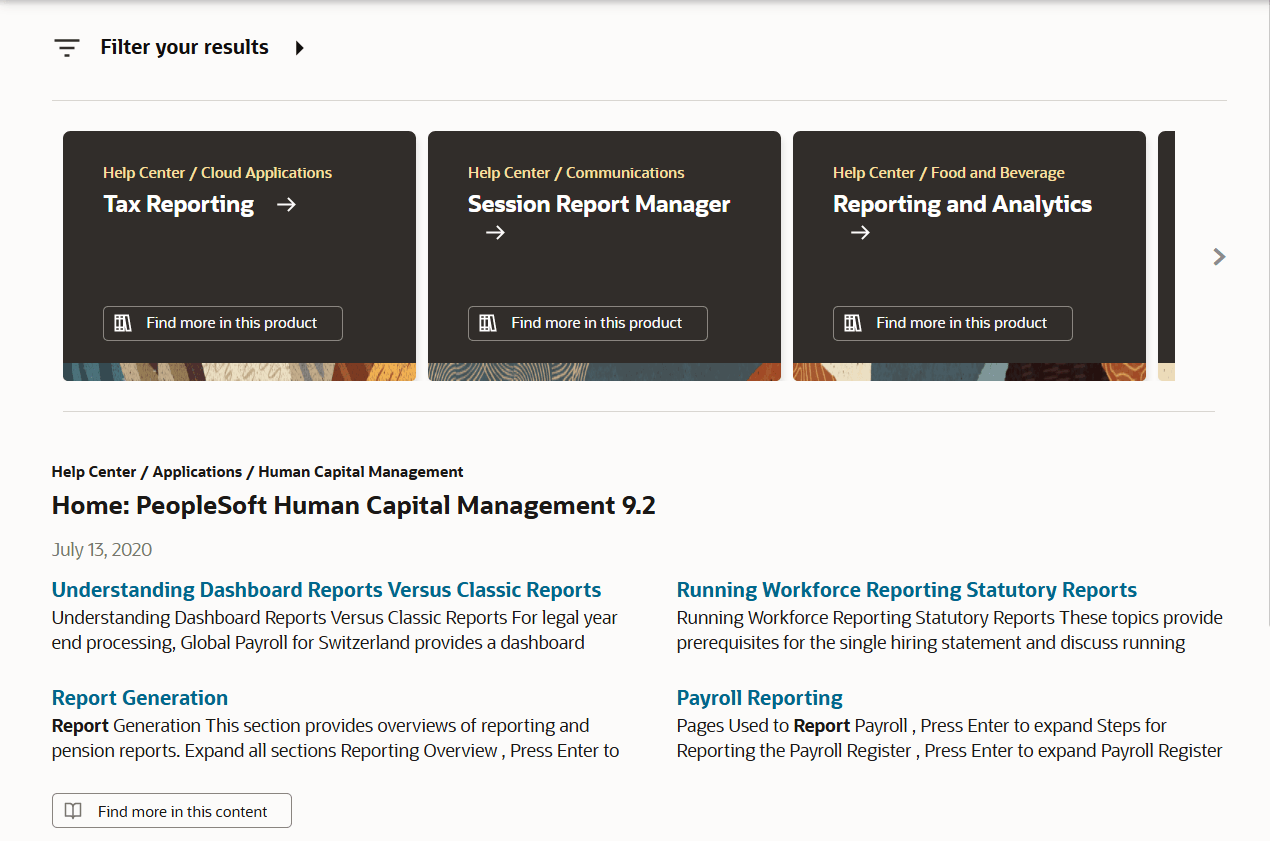Click the filter funnel icon
The height and width of the screenshot is (841, 1270).
click(x=66, y=46)
